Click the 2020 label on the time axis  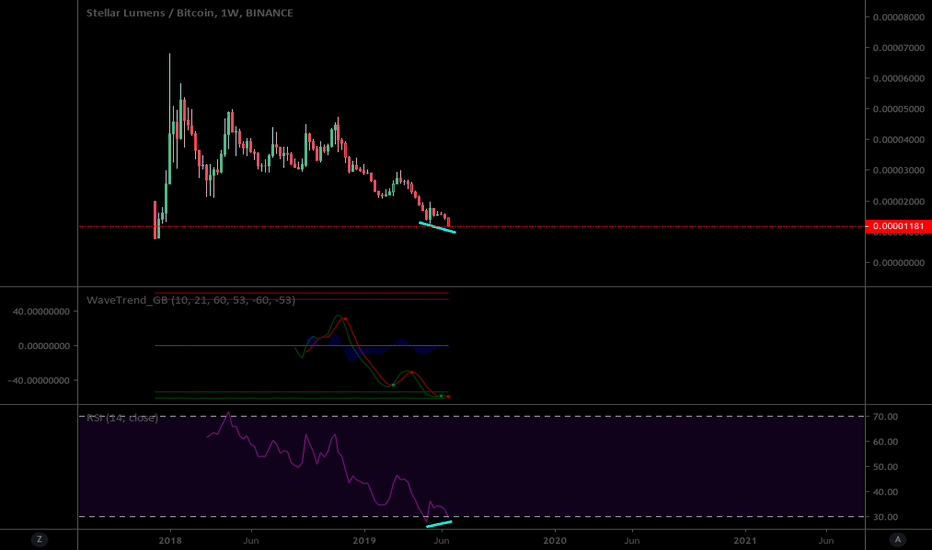[x=555, y=540]
